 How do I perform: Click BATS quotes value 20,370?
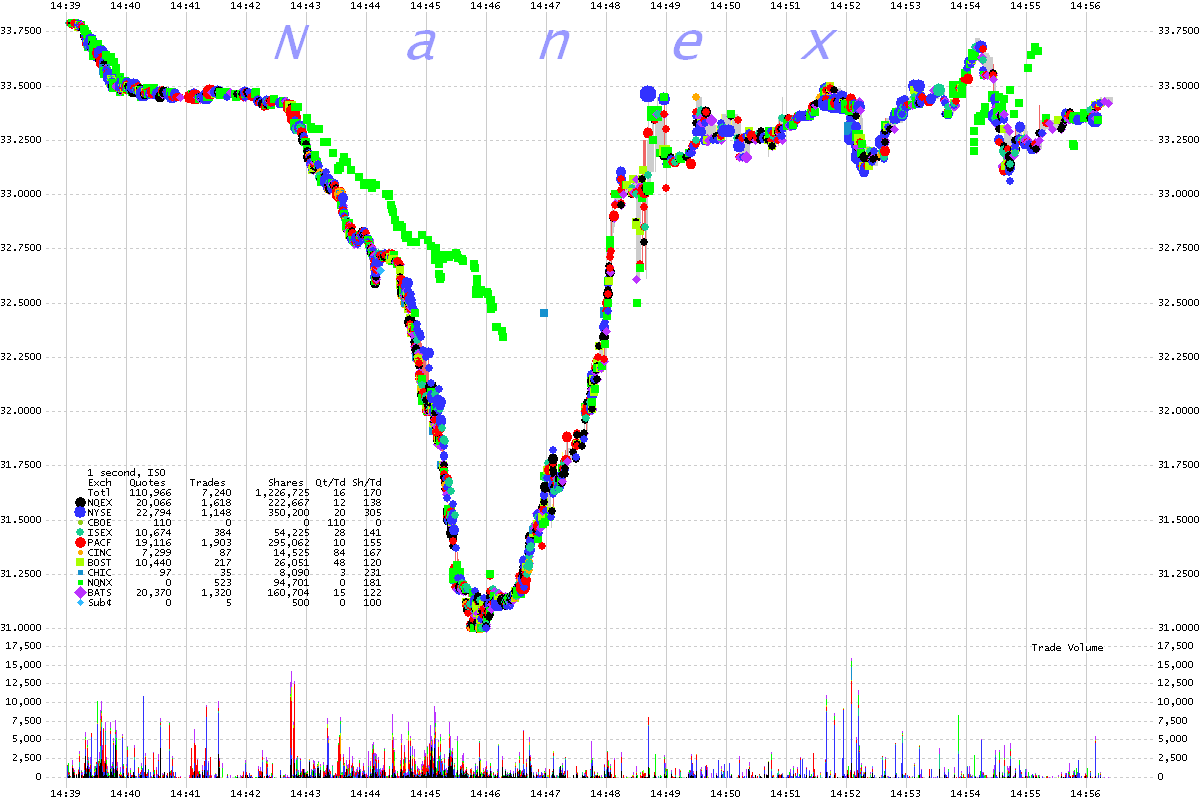(153, 592)
